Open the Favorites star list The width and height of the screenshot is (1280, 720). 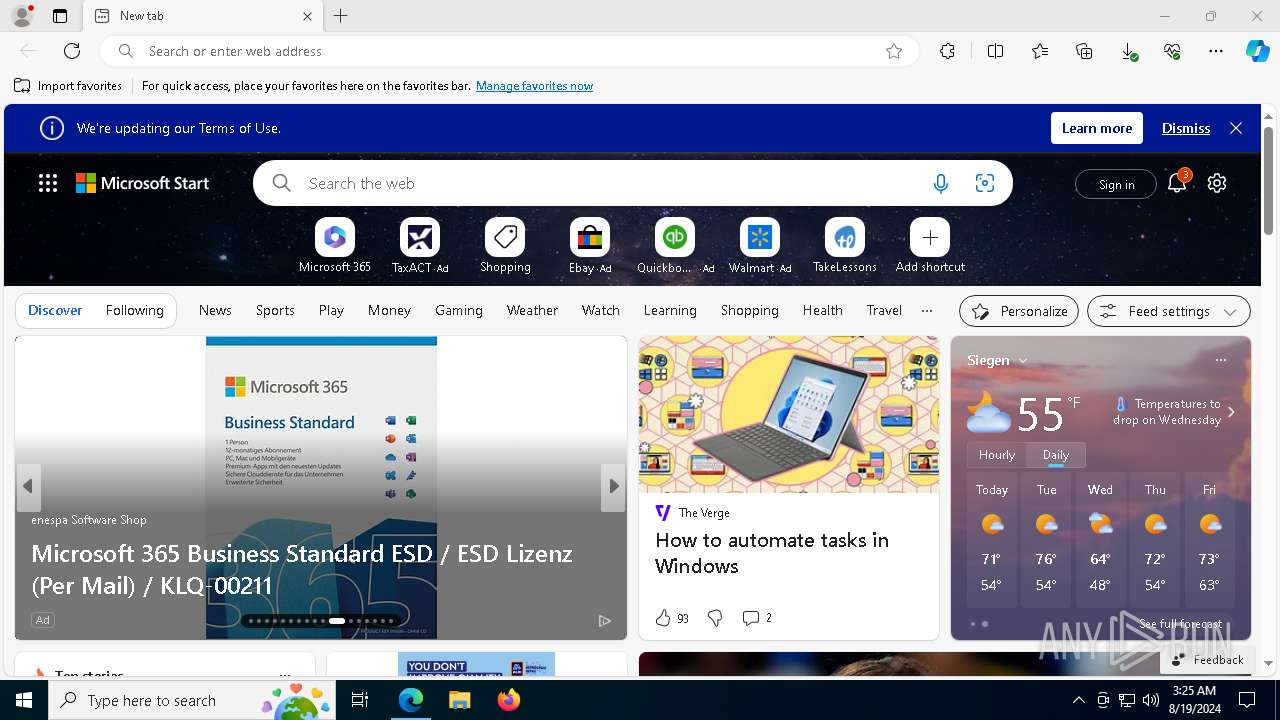coord(1040,51)
